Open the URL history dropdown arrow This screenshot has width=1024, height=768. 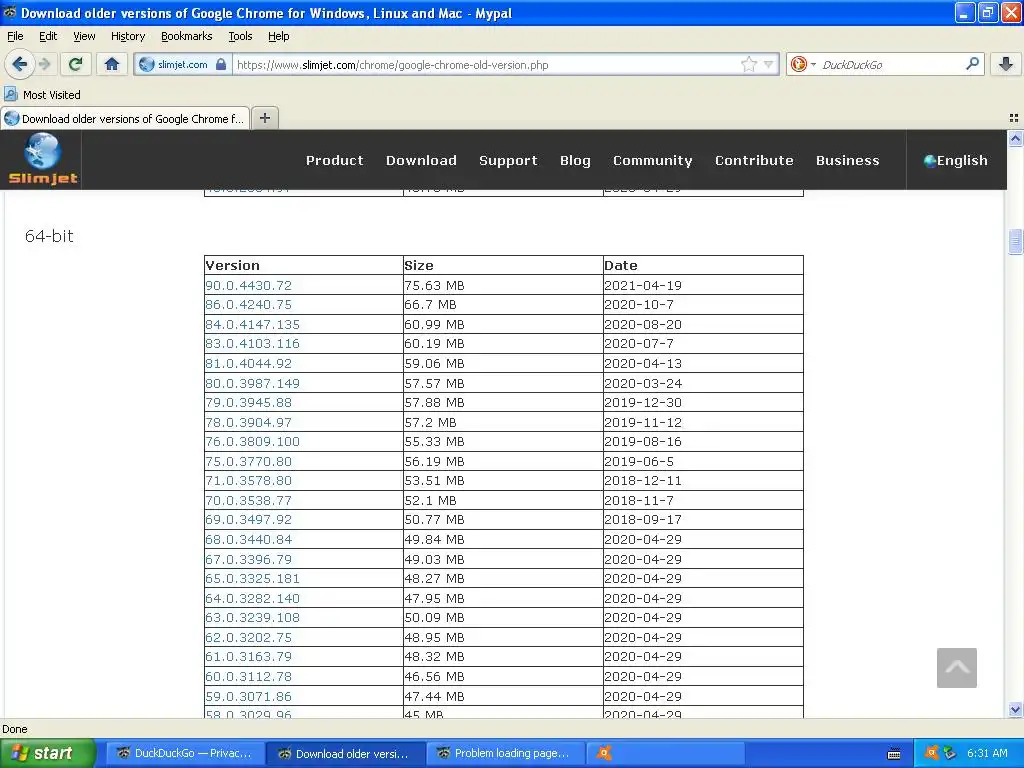coord(769,64)
